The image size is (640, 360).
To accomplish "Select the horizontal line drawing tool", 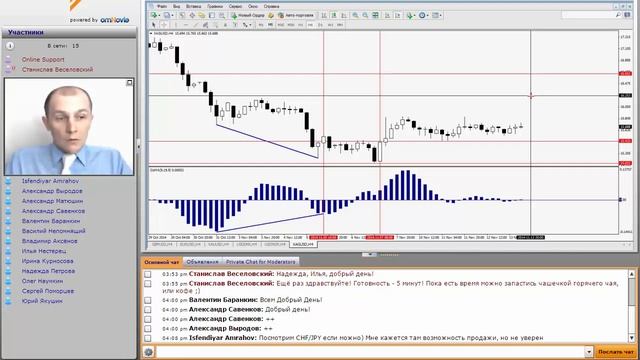I will [x=186, y=25].
